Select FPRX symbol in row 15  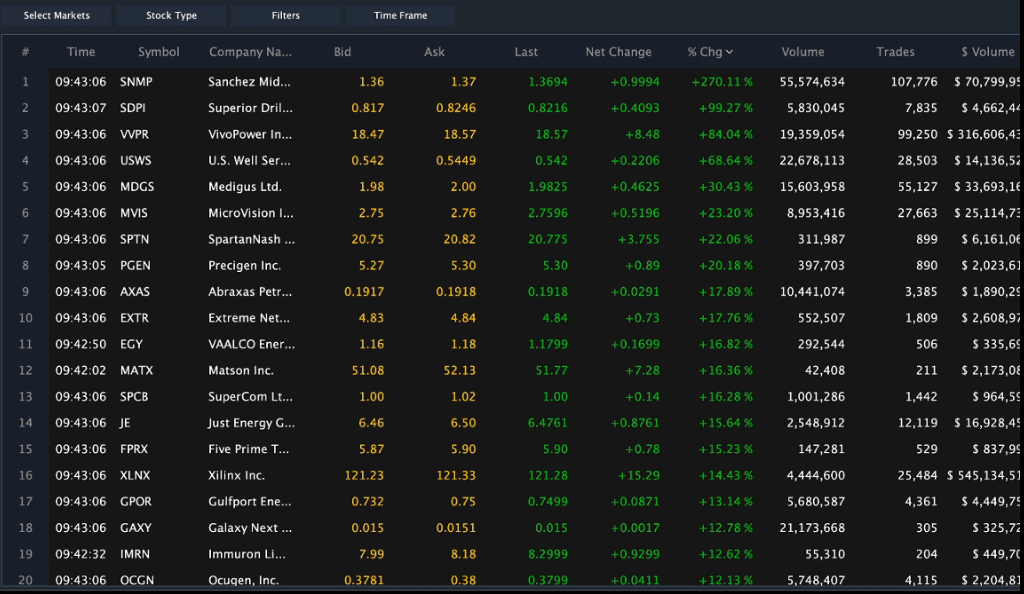(x=134, y=449)
